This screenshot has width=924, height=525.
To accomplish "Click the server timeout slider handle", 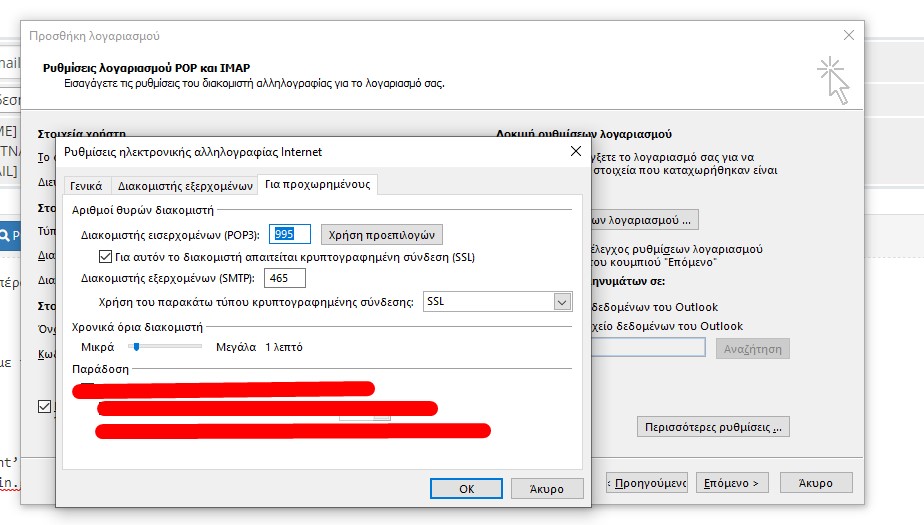I will click(x=133, y=347).
